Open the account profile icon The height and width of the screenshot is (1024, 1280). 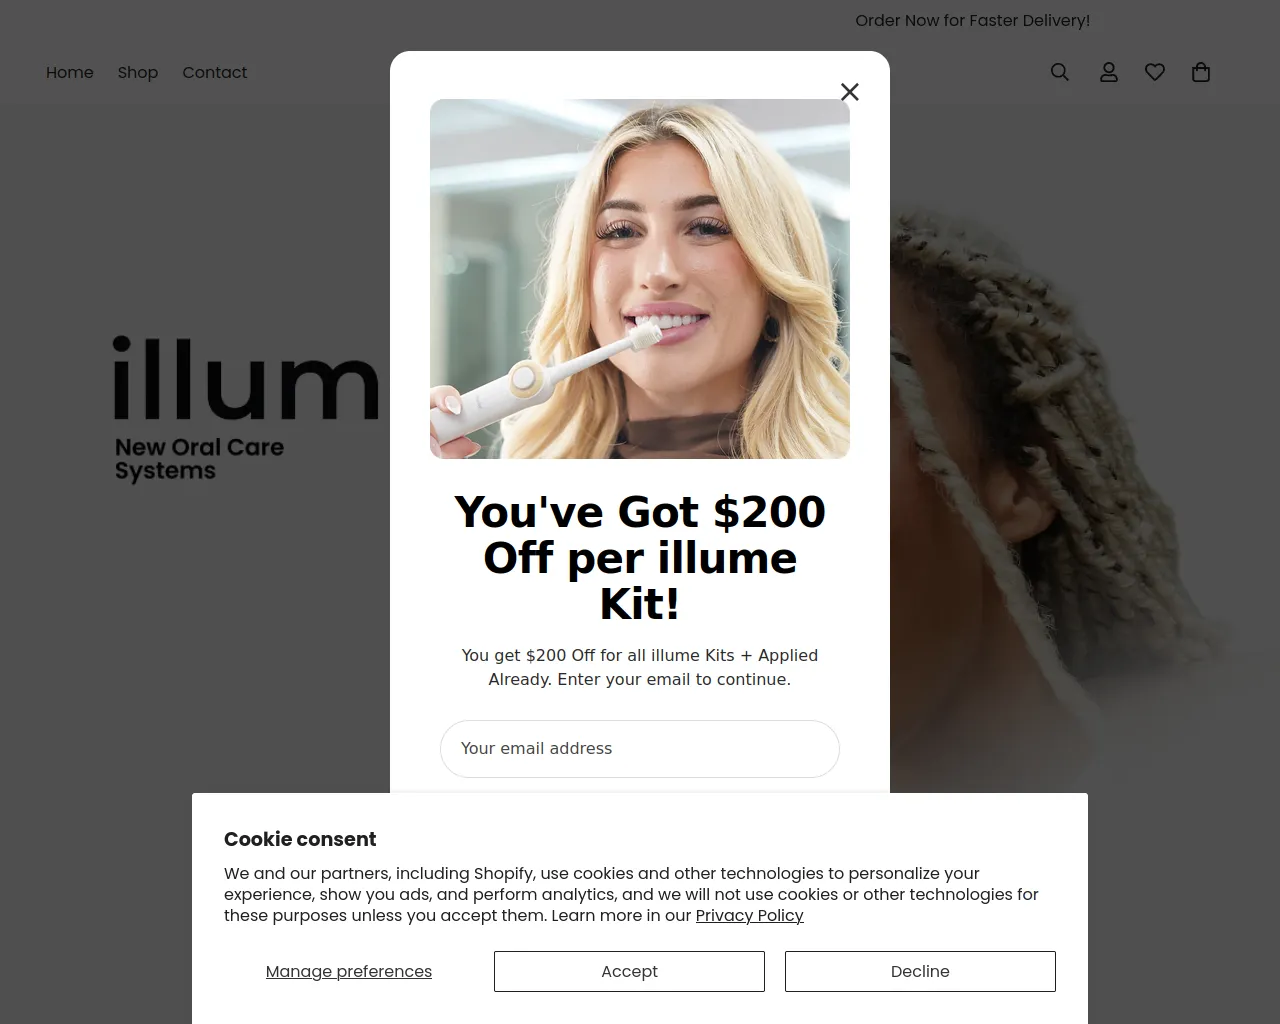(1109, 72)
